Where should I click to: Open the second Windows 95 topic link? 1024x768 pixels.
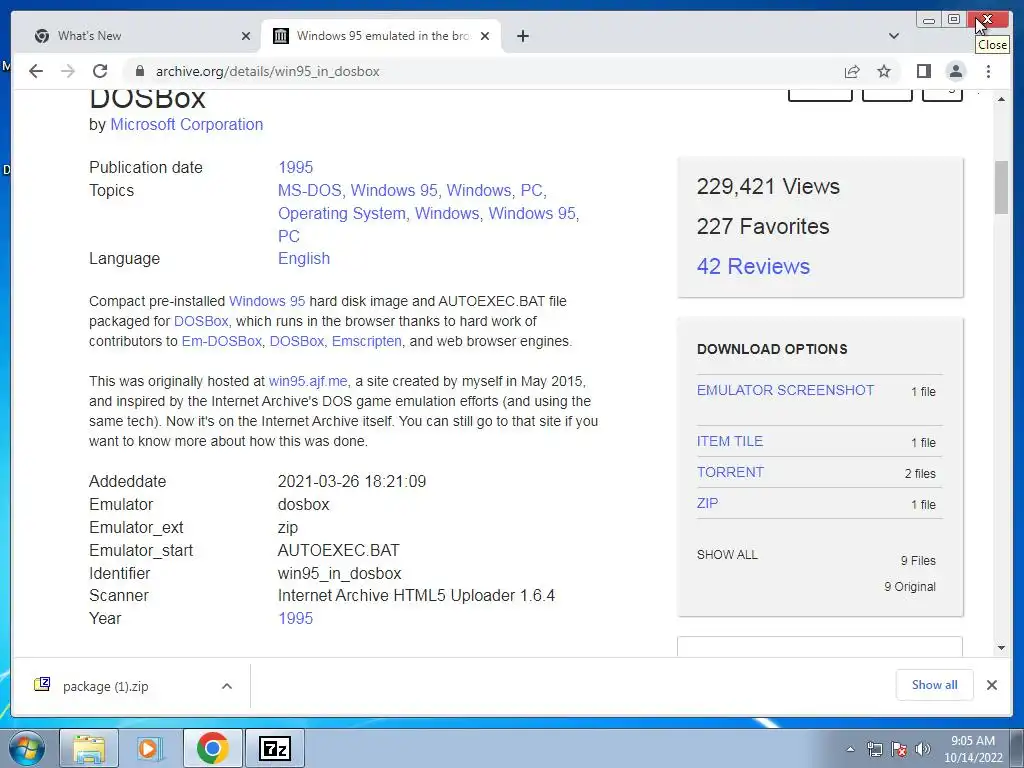(532, 213)
